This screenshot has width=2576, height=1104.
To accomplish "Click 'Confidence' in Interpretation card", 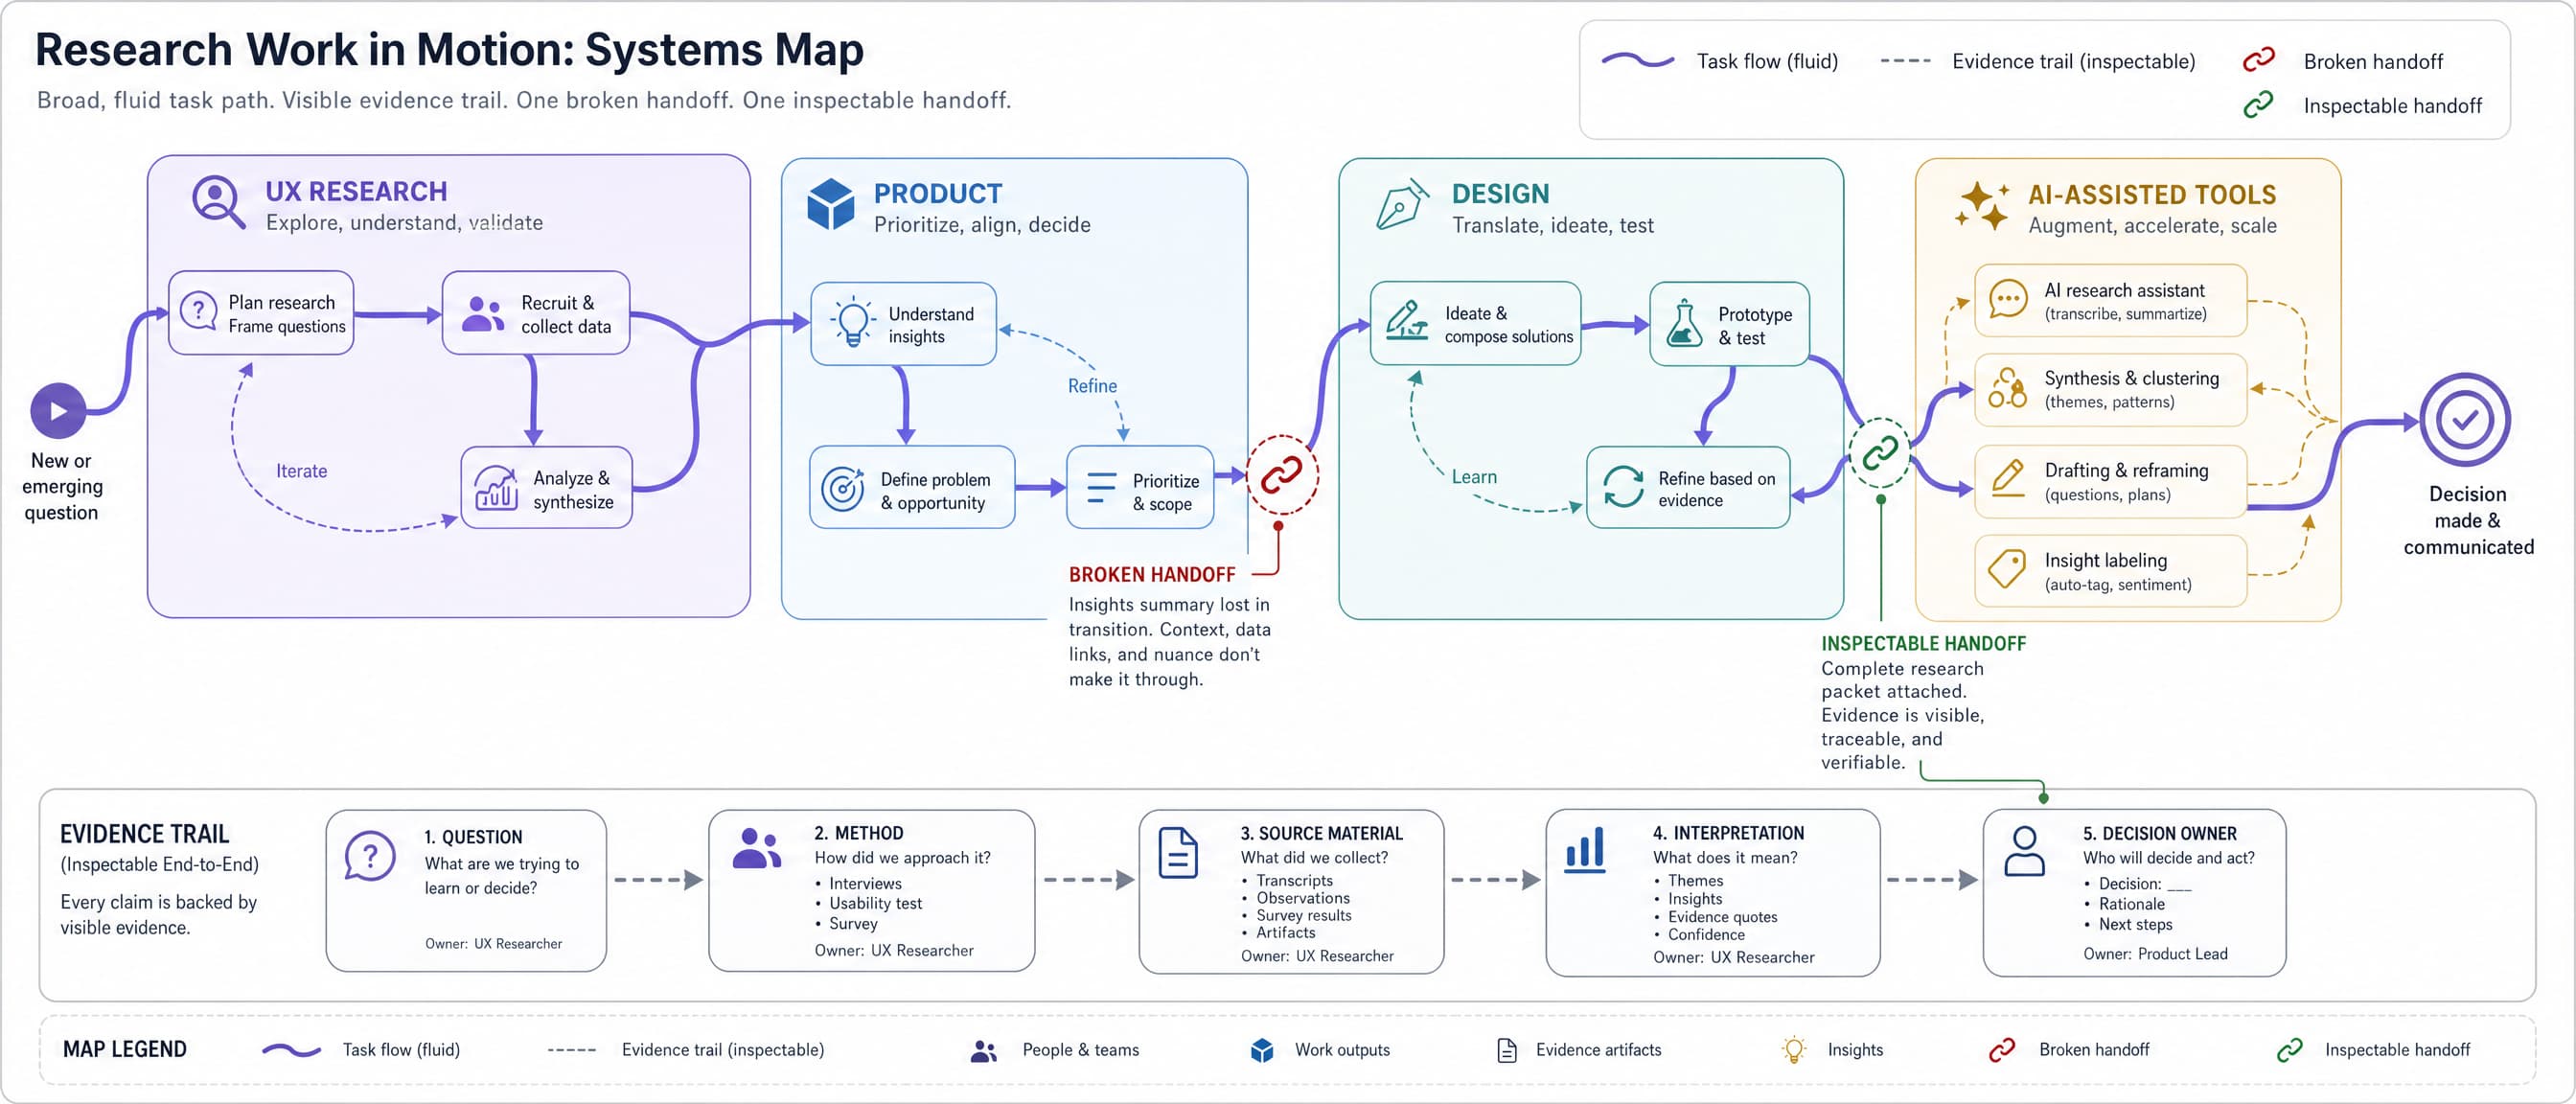I will point(1705,935).
